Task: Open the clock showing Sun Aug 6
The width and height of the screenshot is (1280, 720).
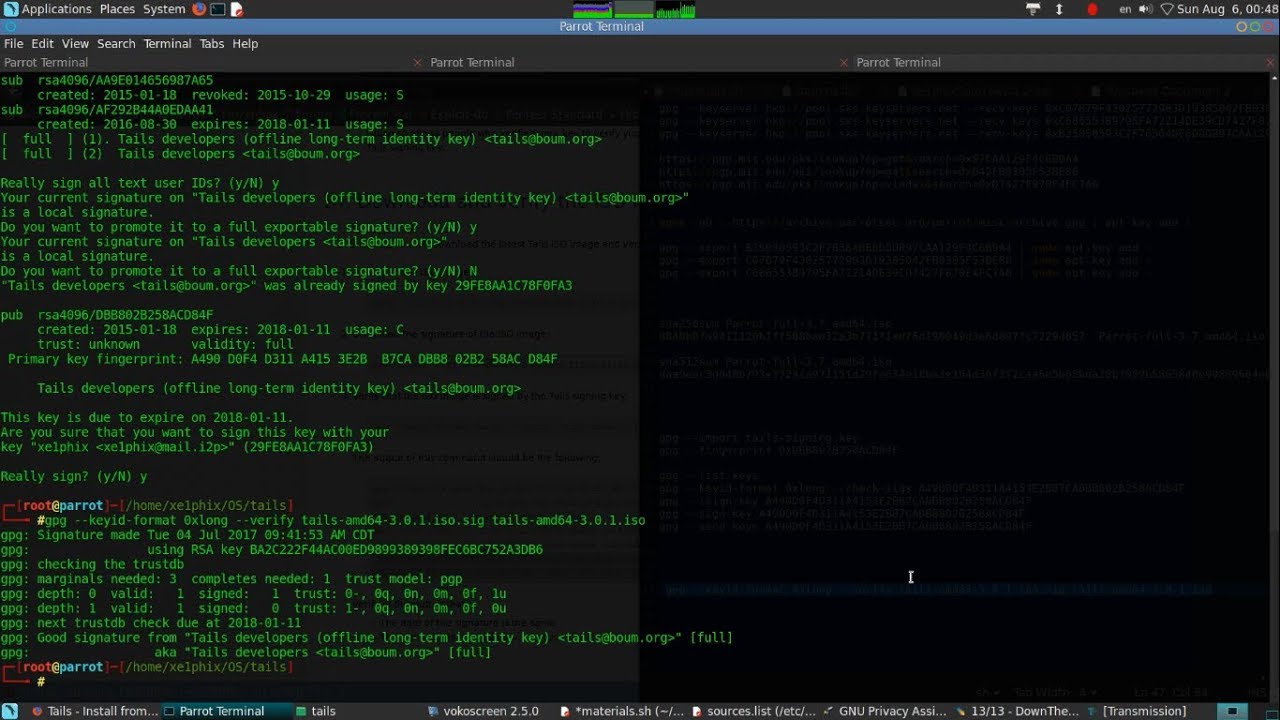Action: pos(1228,9)
